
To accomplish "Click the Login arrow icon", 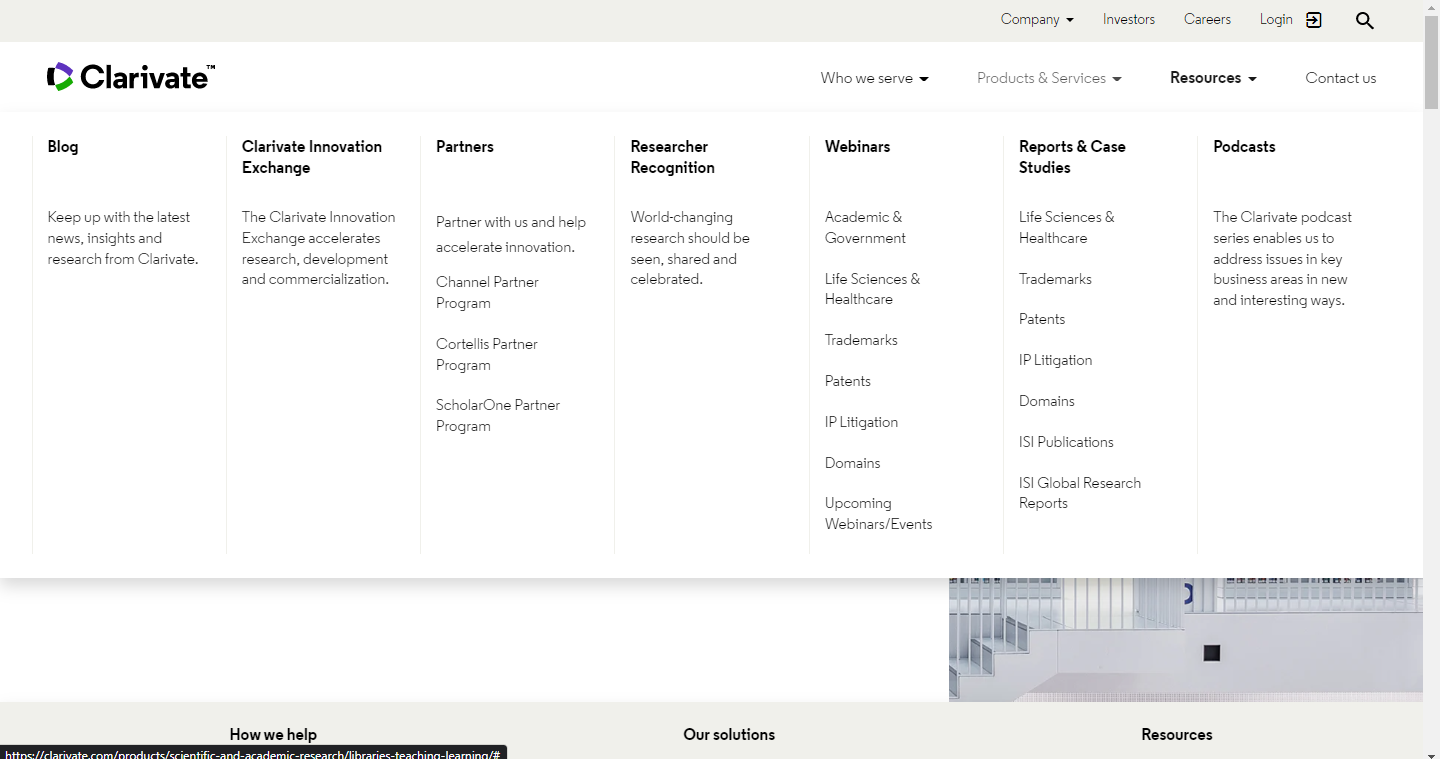I will click(x=1314, y=20).
